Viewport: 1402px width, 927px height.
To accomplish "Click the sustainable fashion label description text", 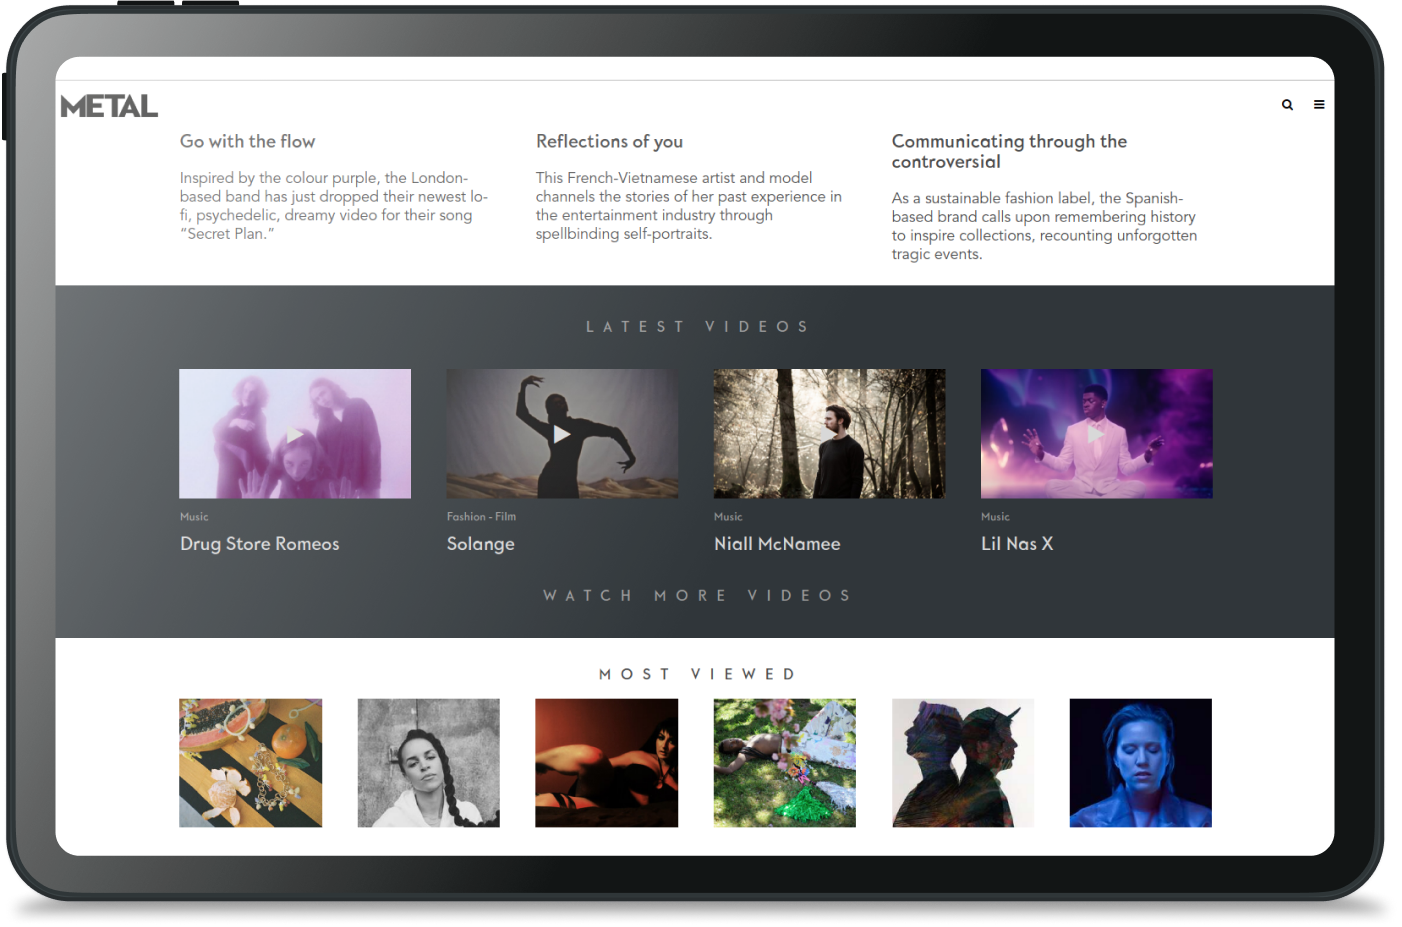I will pos(1044,226).
